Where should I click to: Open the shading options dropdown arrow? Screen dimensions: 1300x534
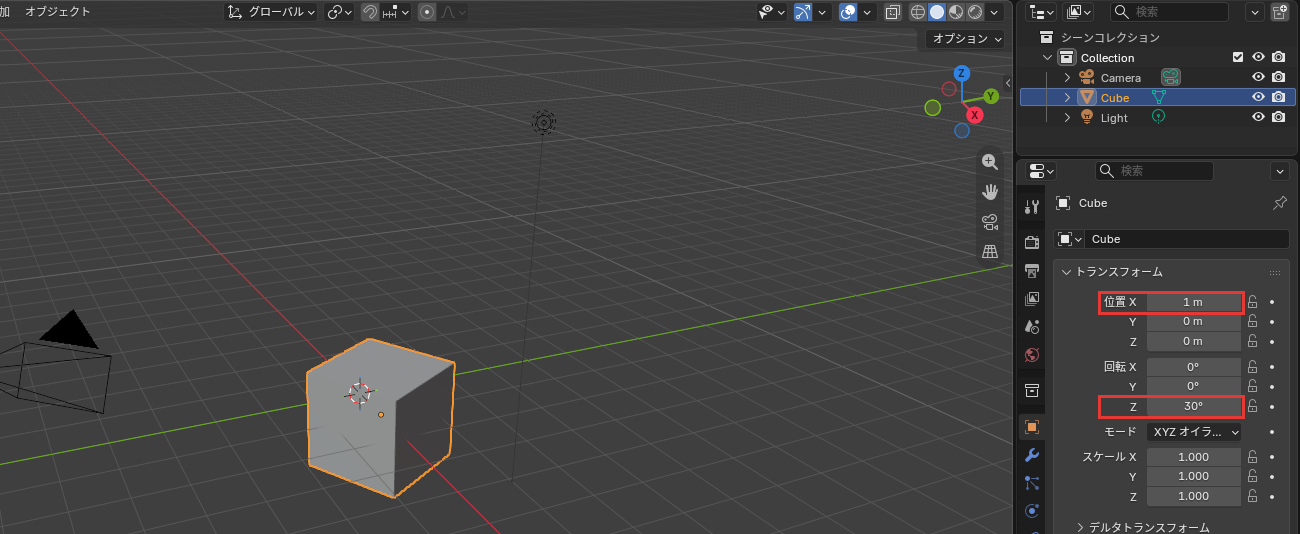coord(995,12)
